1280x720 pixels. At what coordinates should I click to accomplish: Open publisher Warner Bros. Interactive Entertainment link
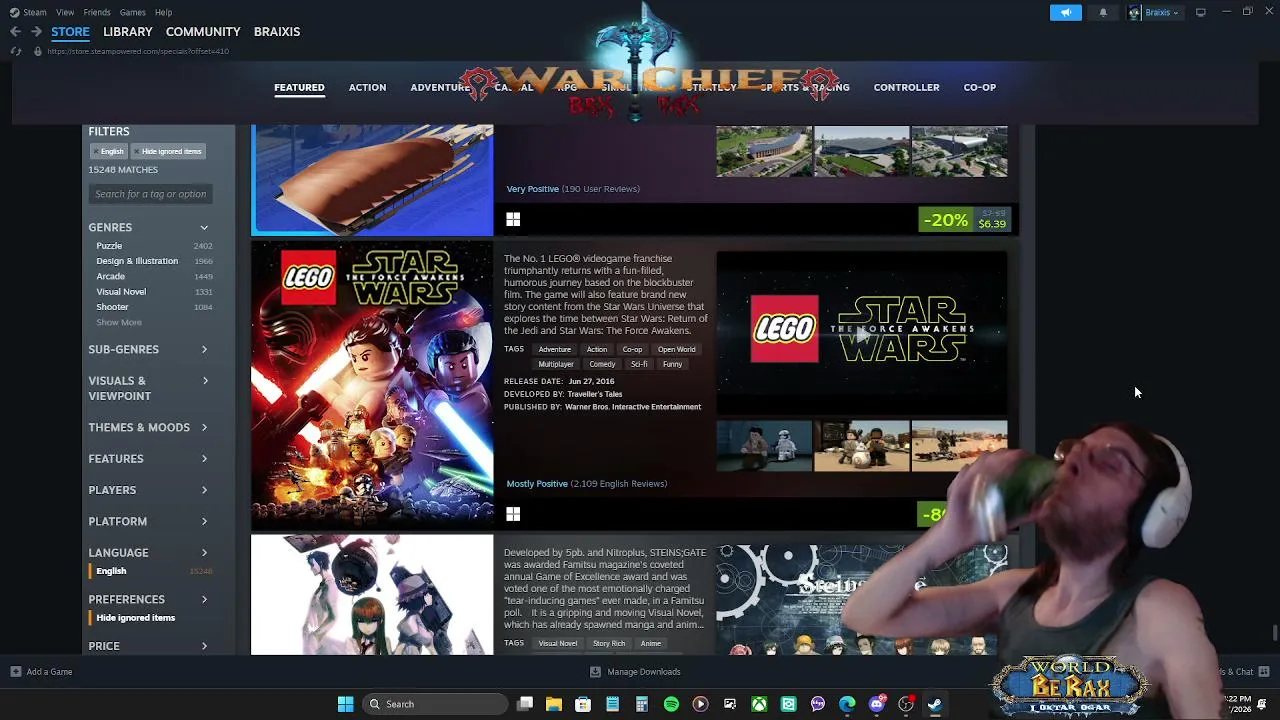633,407
